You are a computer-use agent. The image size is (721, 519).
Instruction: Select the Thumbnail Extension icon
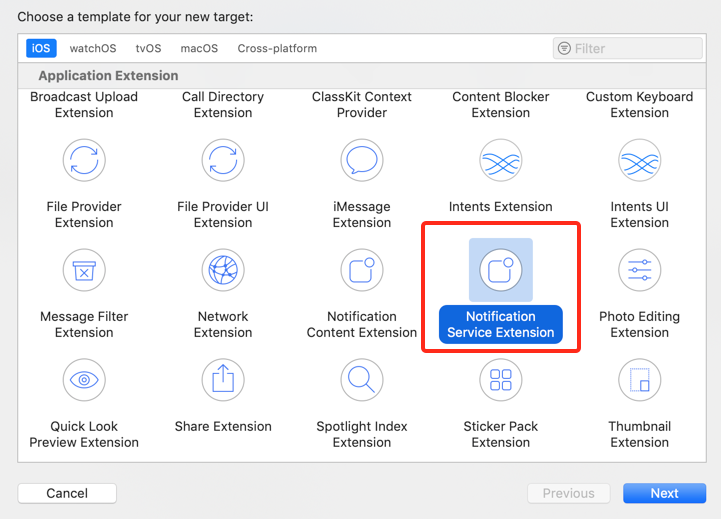(x=640, y=380)
